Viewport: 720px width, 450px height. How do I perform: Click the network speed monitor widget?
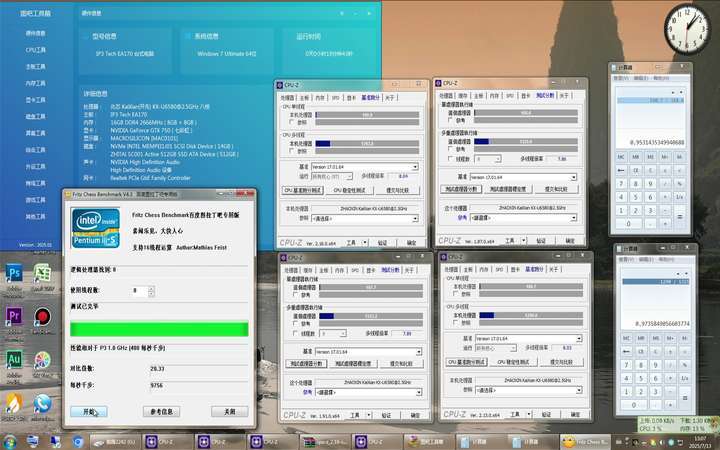click(677, 424)
